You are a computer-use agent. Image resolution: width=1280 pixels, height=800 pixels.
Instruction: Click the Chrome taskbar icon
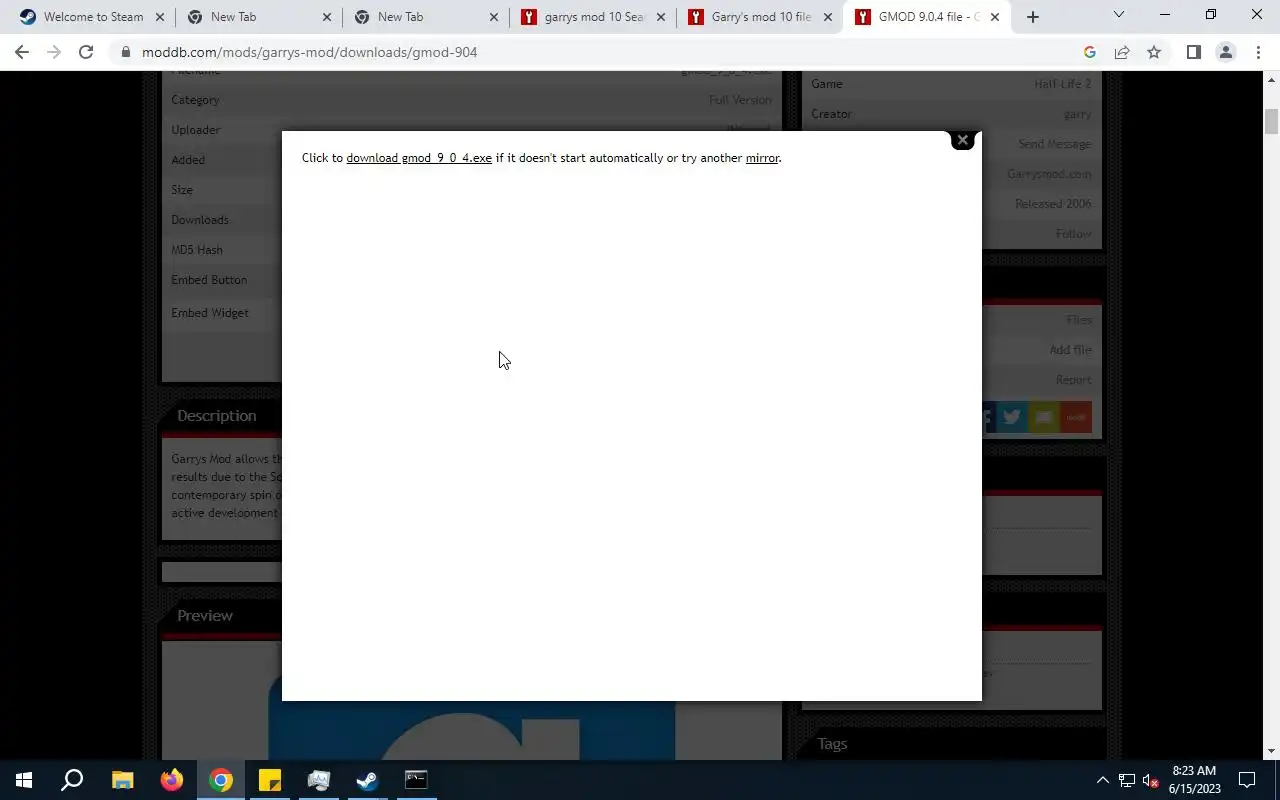[220, 780]
